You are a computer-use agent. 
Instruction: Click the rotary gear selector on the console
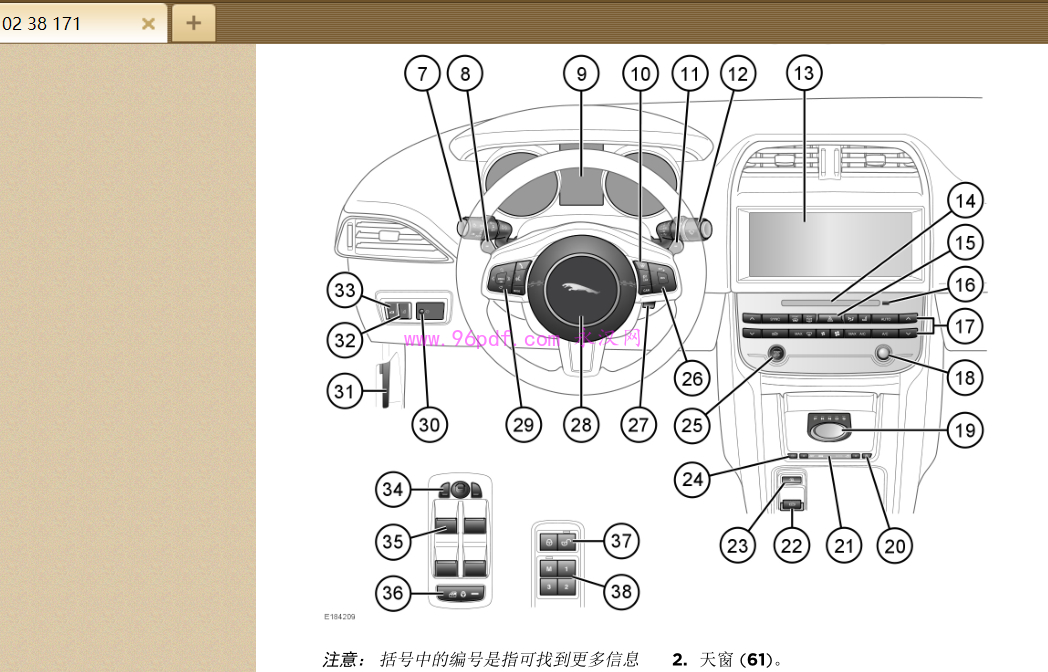(831, 432)
